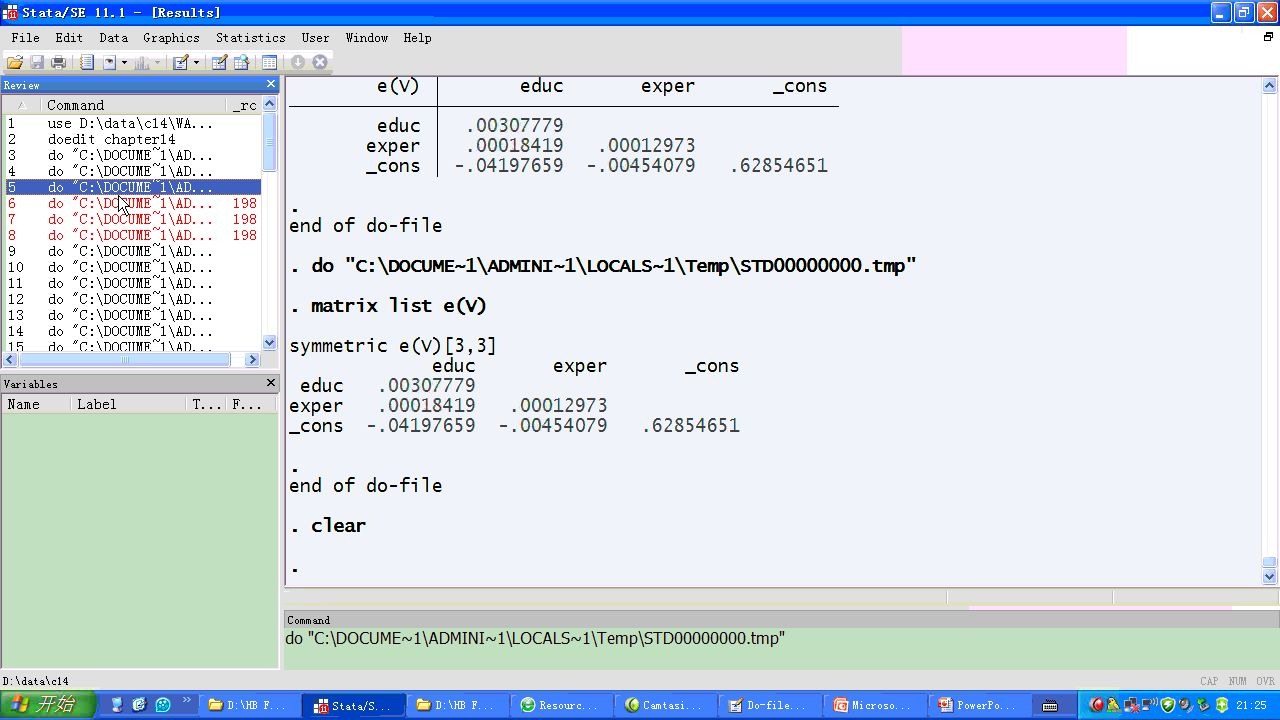This screenshot has height=720, width=1280.
Task: Click the Review horizontal scroll-right arrow
Action: coord(252,359)
